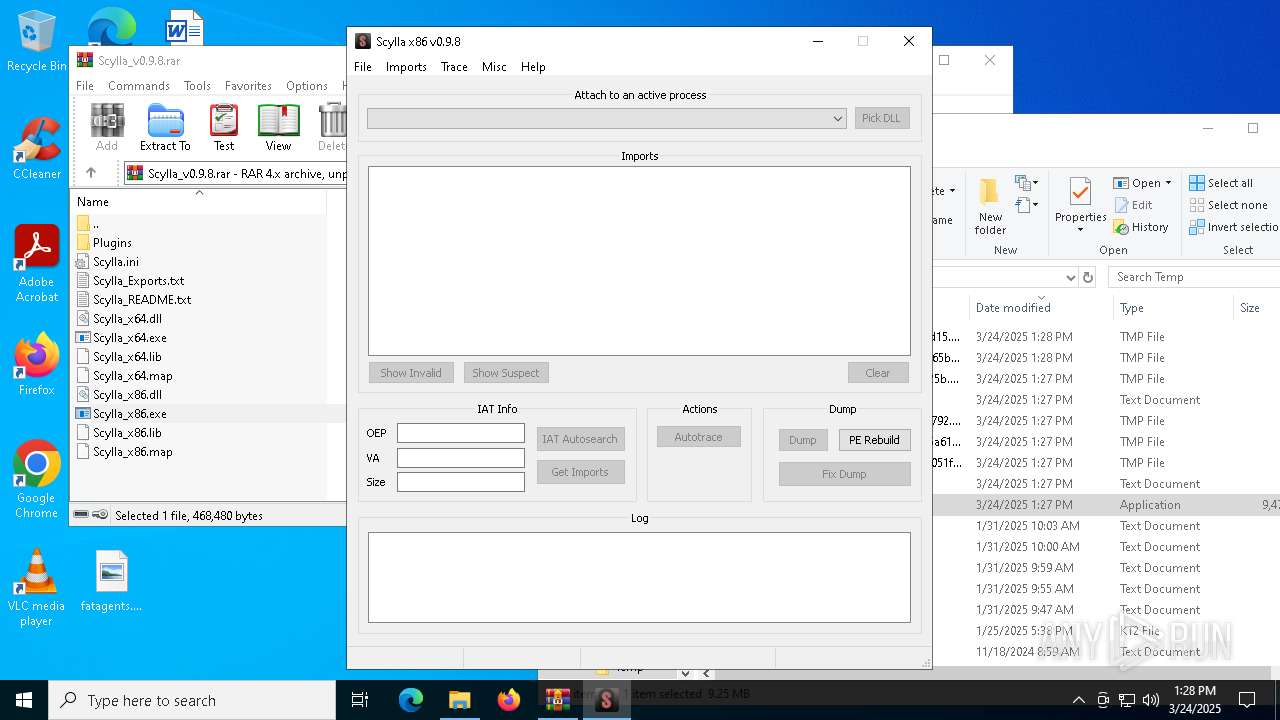Select Scylla_x86.dll in the archive list
This screenshot has height=720, width=1280.
(x=127, y=395)
